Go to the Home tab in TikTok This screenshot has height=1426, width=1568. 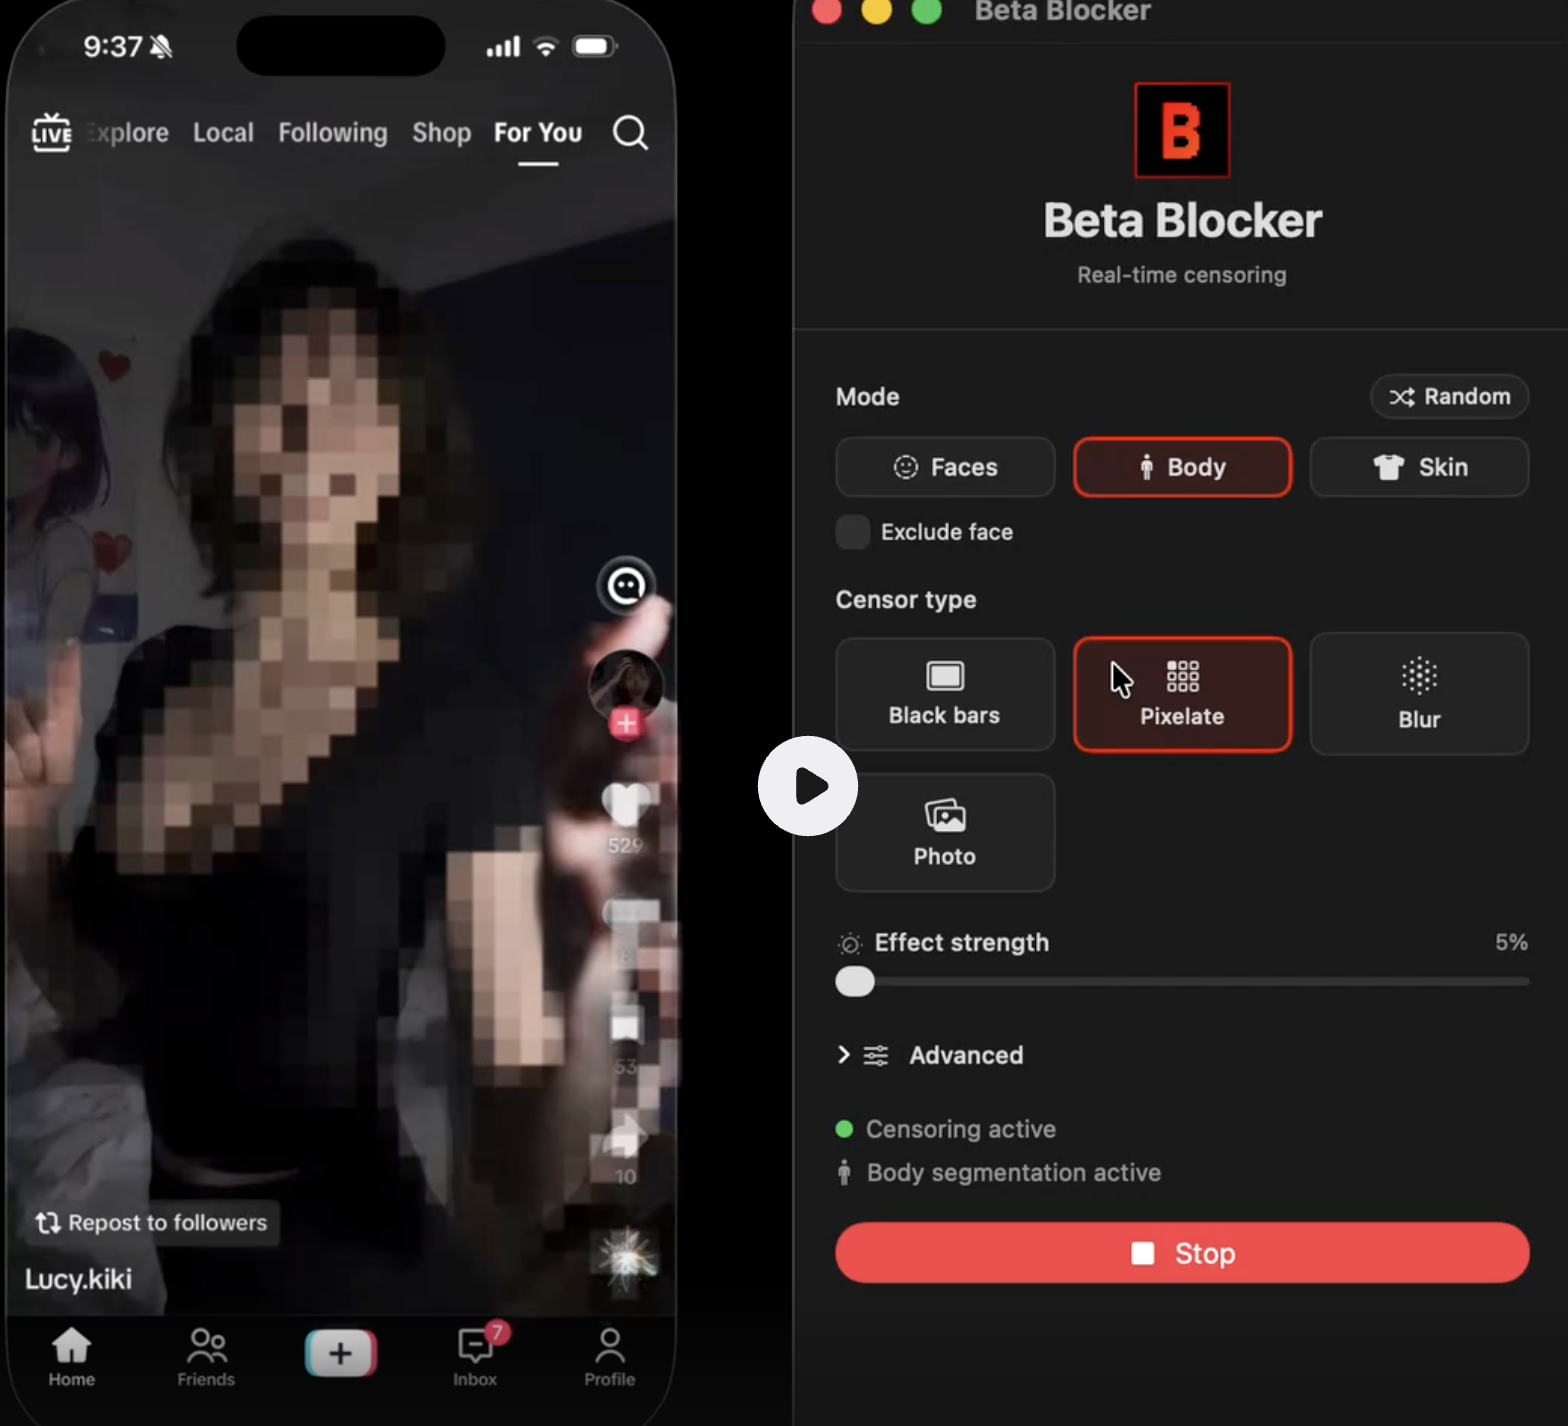72,1357
